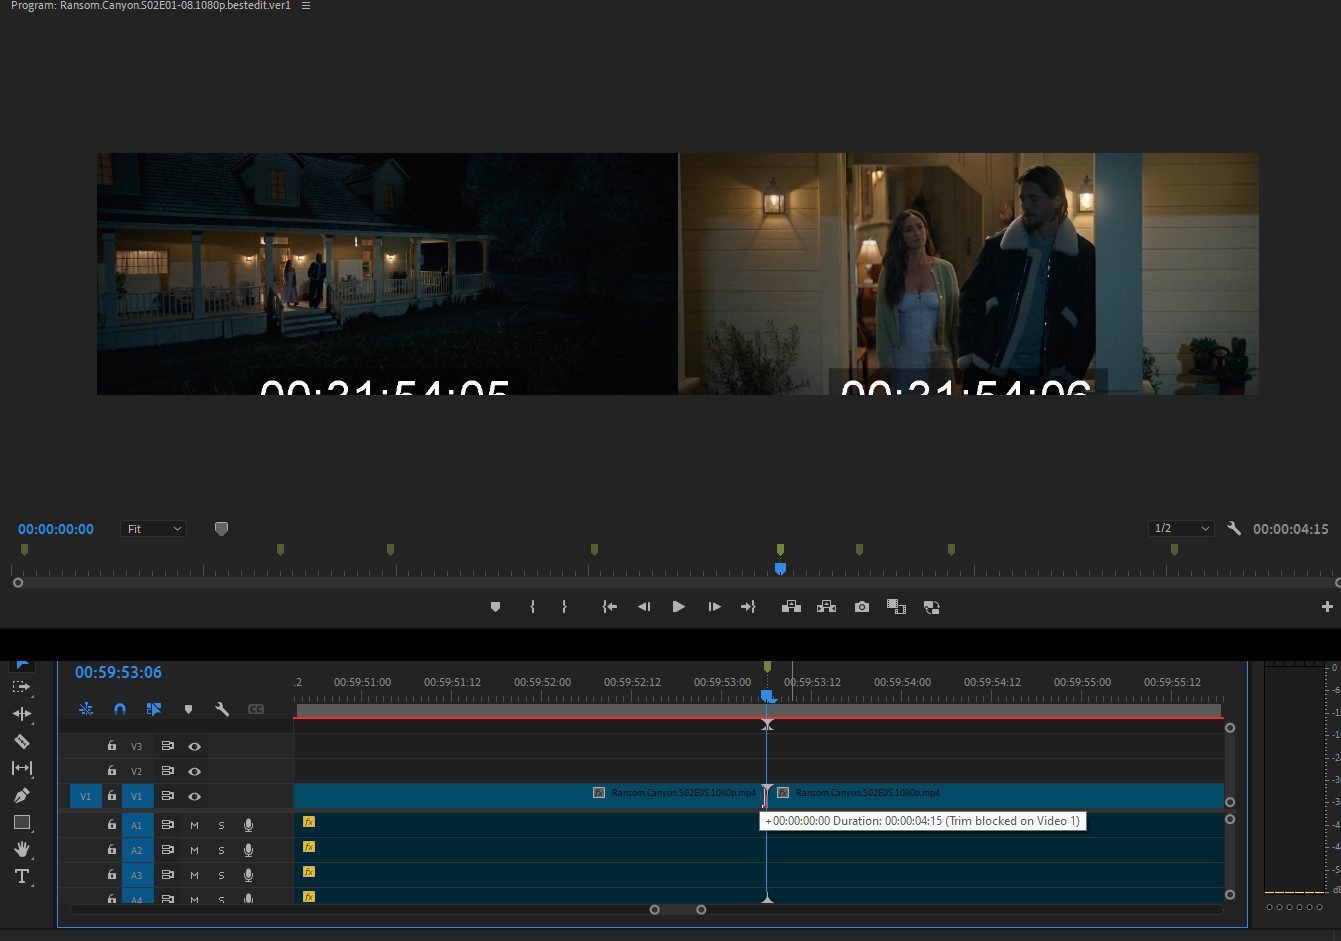
Task: Toggle the Proxies button
Action: pos(931,607)
